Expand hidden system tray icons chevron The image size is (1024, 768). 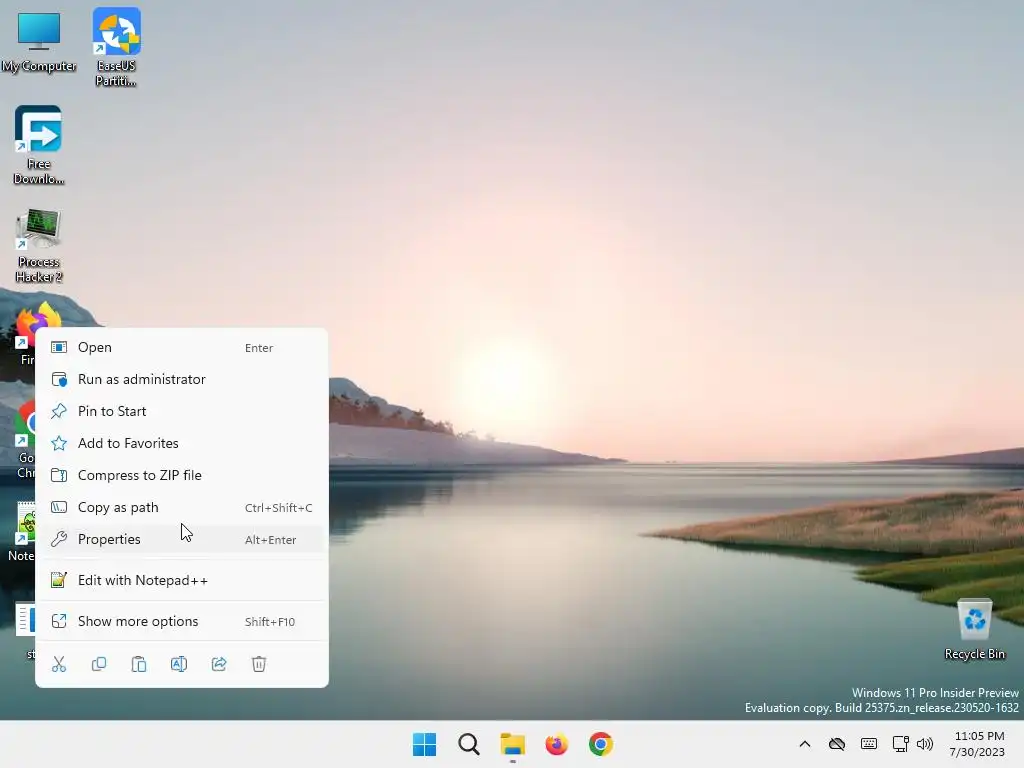805,744
